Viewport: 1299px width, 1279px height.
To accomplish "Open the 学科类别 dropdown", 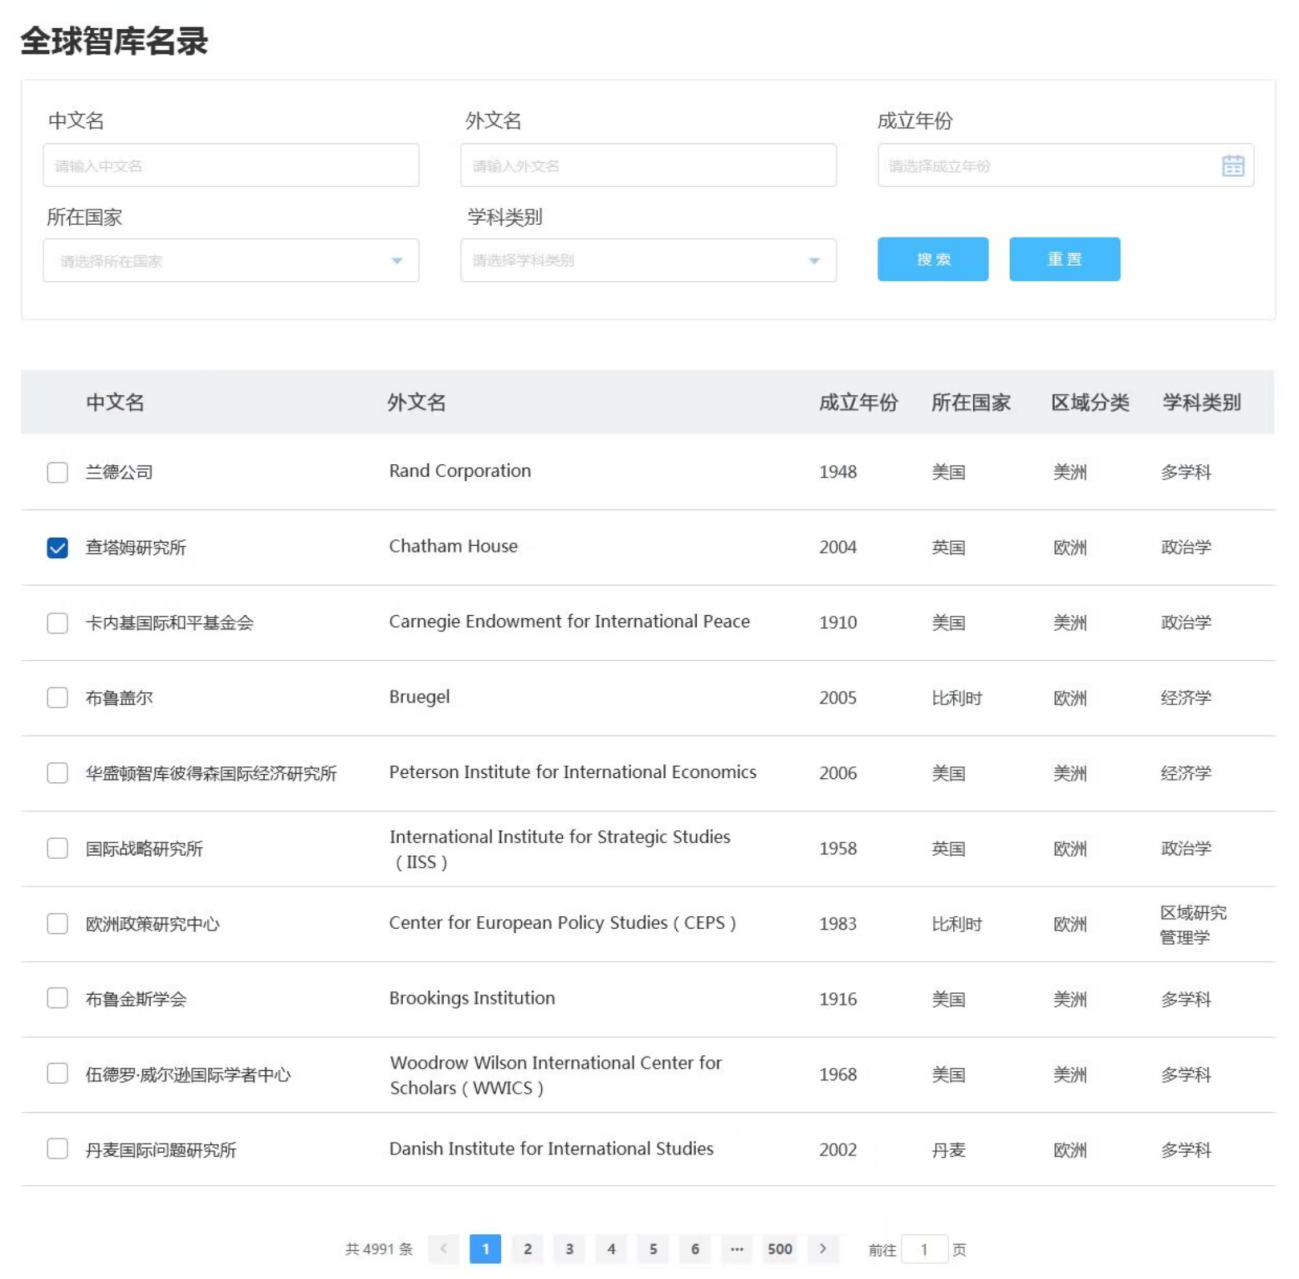I will pyautogui.click(x=648, y=260).
